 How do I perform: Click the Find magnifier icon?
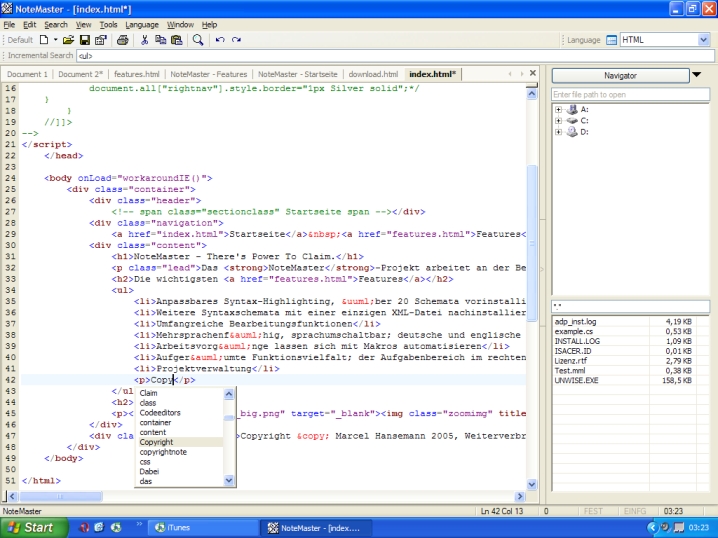198,40
